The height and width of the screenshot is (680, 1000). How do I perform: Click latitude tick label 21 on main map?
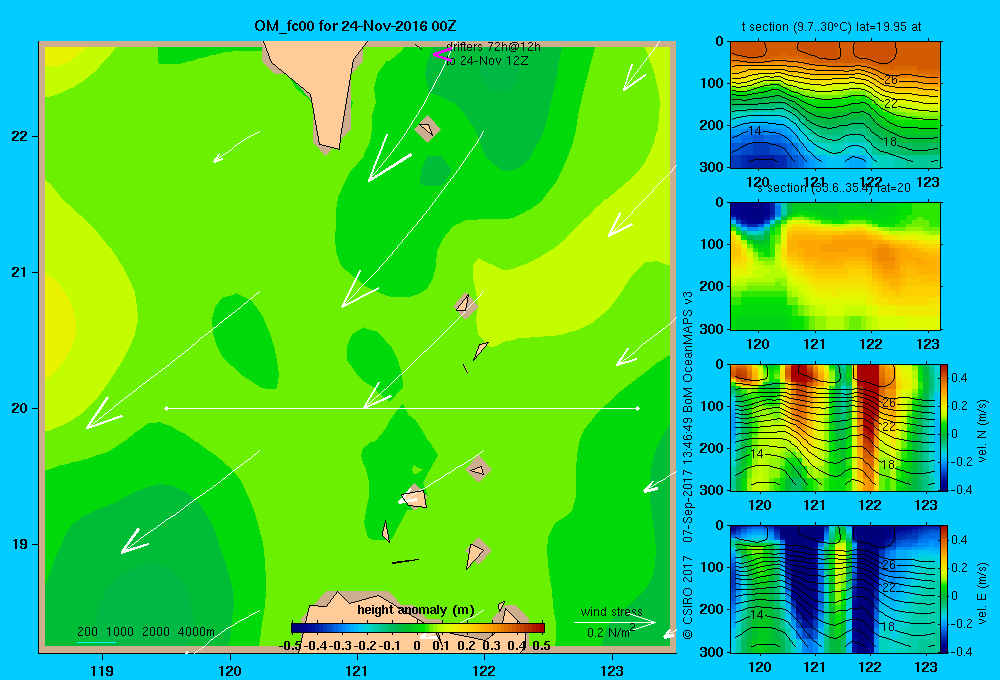click(x=20, y=272)
